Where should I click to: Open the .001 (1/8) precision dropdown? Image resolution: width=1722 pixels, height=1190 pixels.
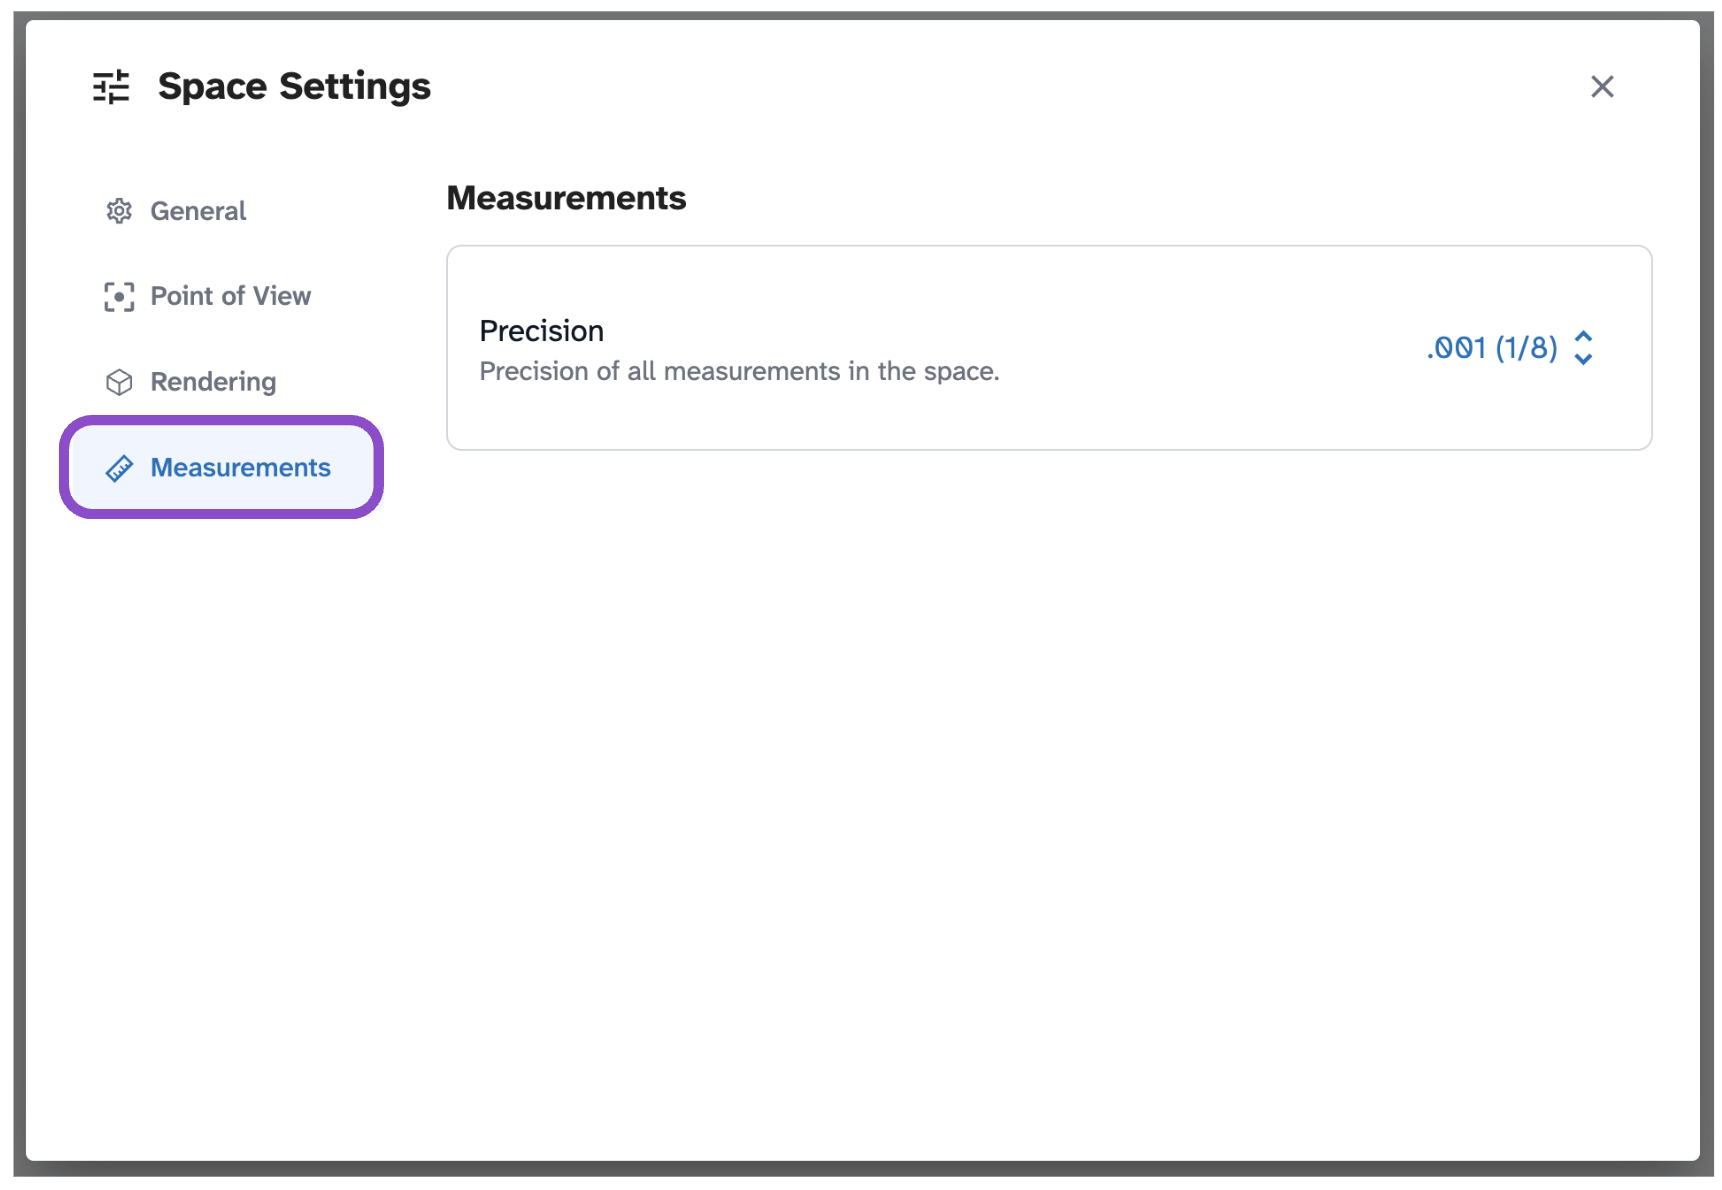pos(1509,348)
